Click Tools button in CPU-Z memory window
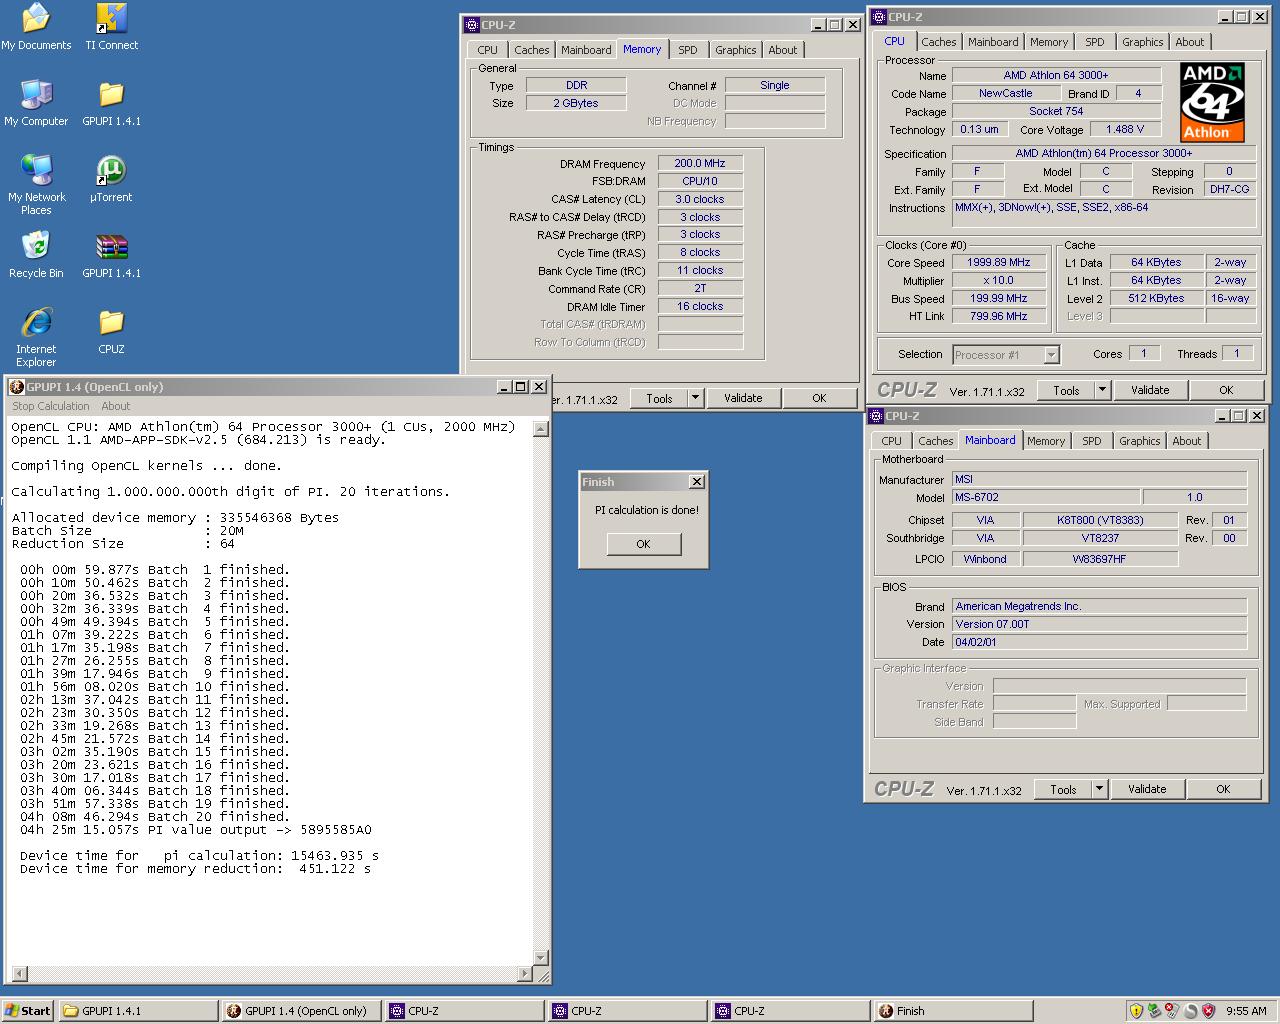 [x=660, y=398]
